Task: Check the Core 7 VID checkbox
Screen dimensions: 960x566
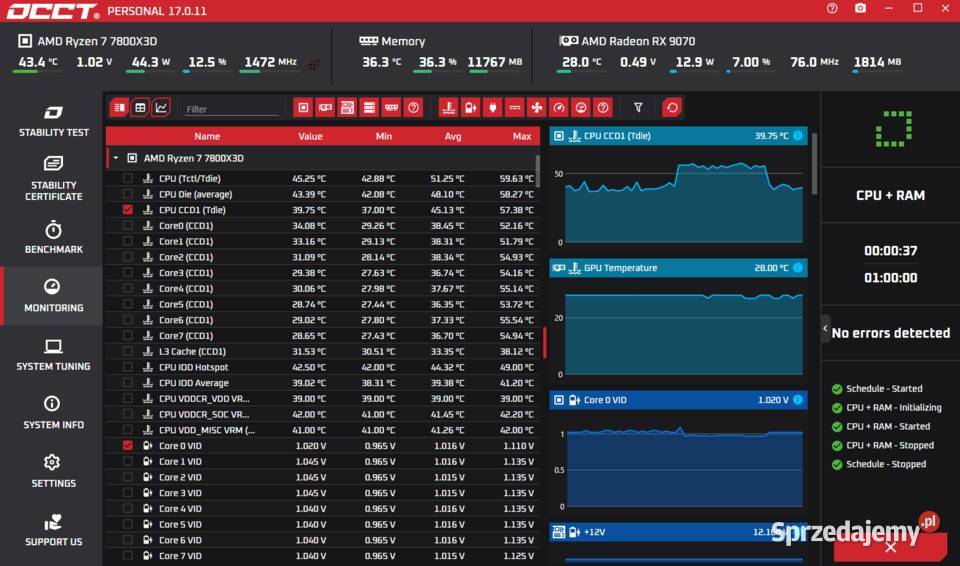Action: pyautogui.click(x=127, y=556)
